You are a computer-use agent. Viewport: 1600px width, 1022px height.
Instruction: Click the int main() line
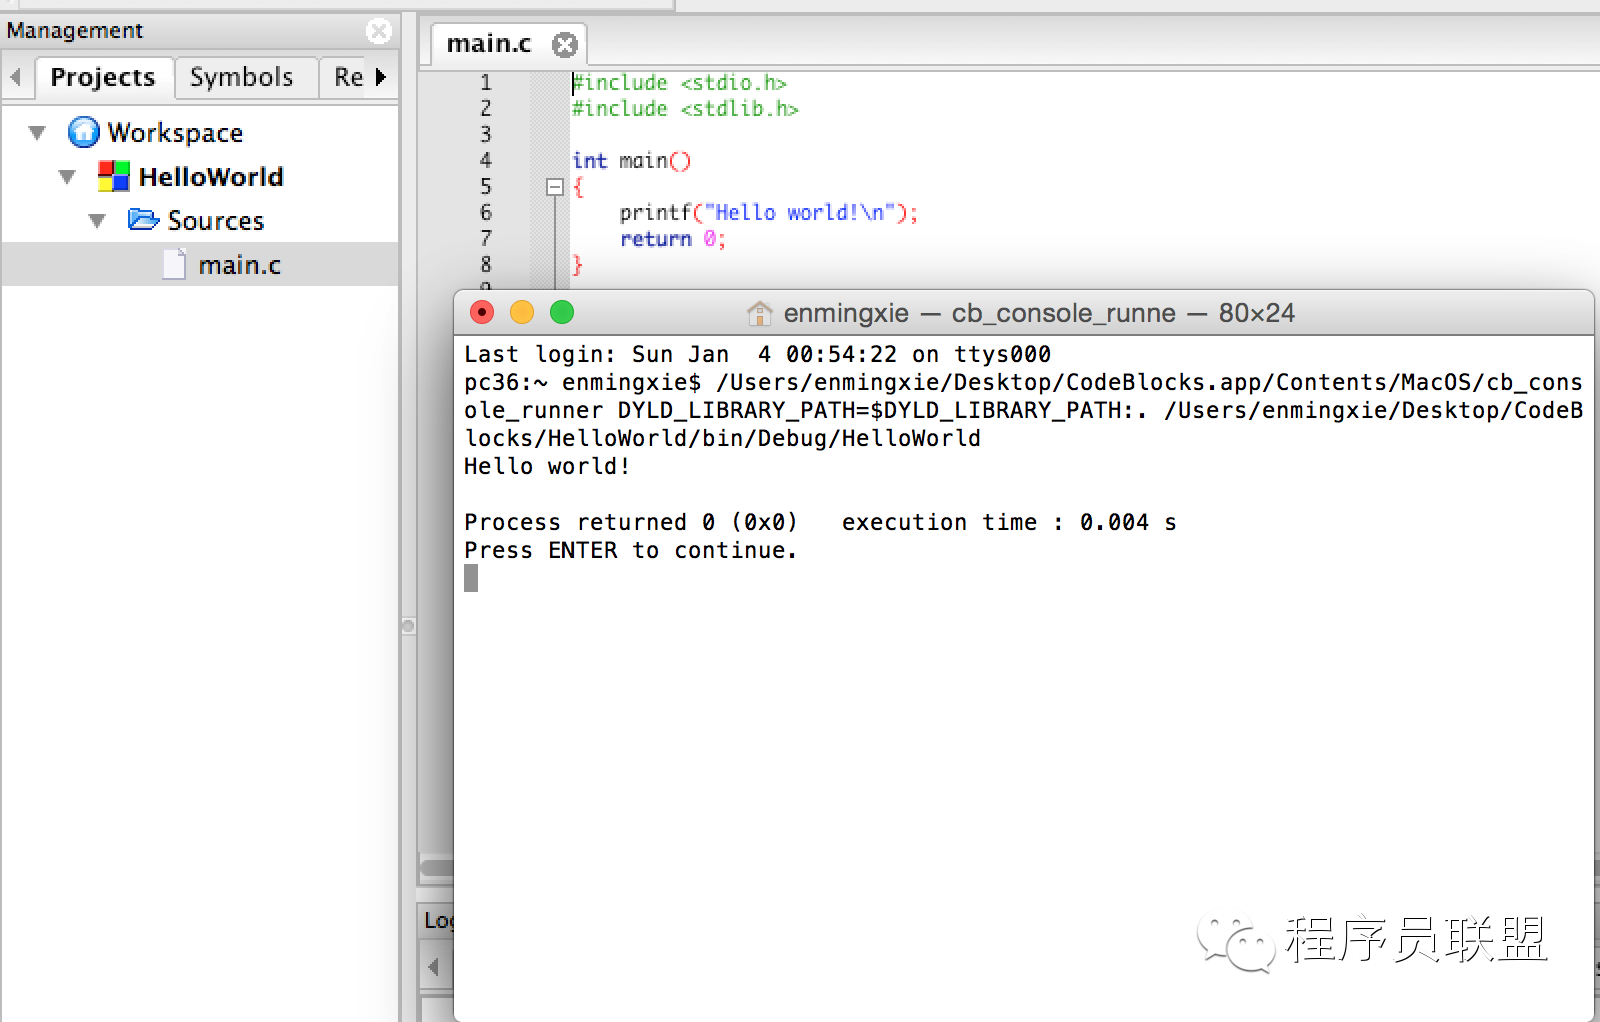coord(631,161)
